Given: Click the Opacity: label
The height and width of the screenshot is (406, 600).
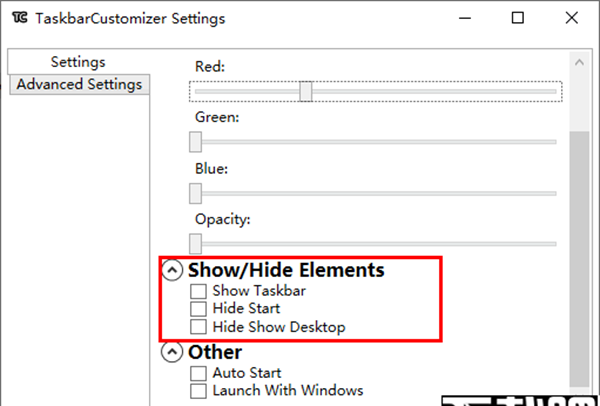Looking at the screenshot, I should tap(222, 220).
